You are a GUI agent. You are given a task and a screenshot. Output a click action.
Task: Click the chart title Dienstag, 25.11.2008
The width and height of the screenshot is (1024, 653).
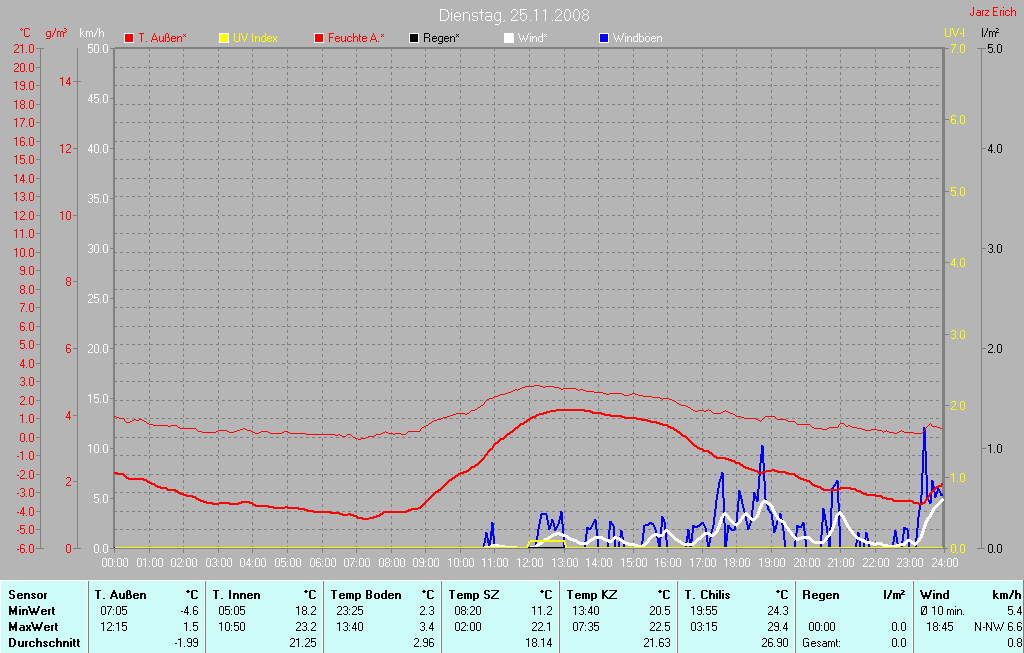[514, 15]
